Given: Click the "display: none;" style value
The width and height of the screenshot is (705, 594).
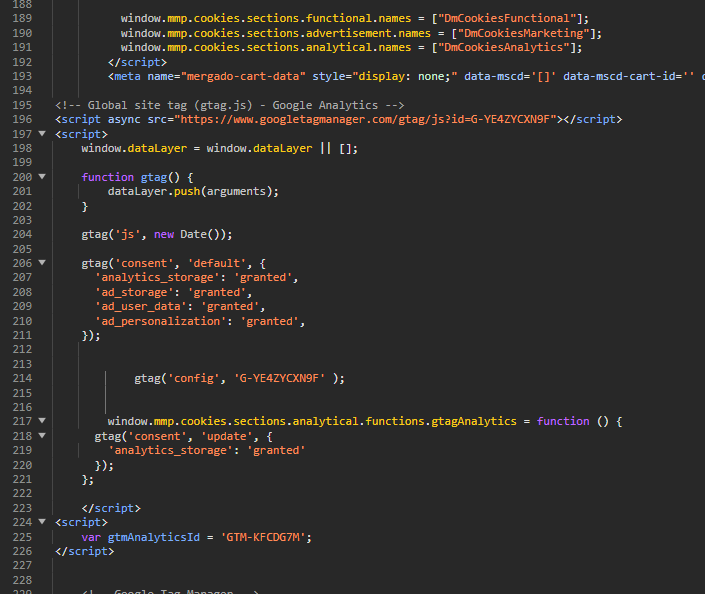Looking at the screenshot, I should [405, 76].
